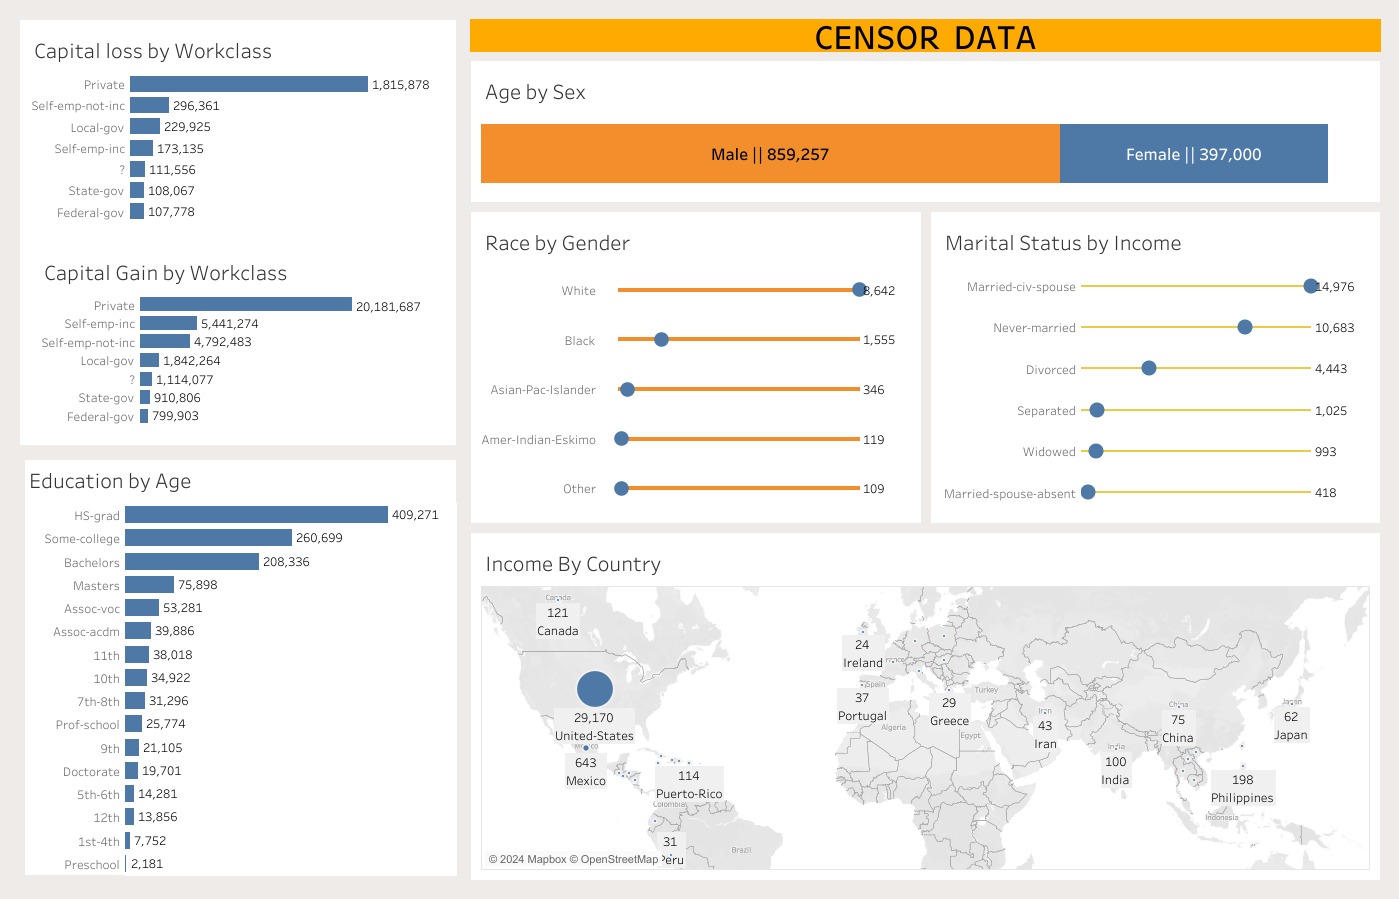Select the Divorced dot in Marital Status chart

pyautogui.click(x=1149, y=368)
